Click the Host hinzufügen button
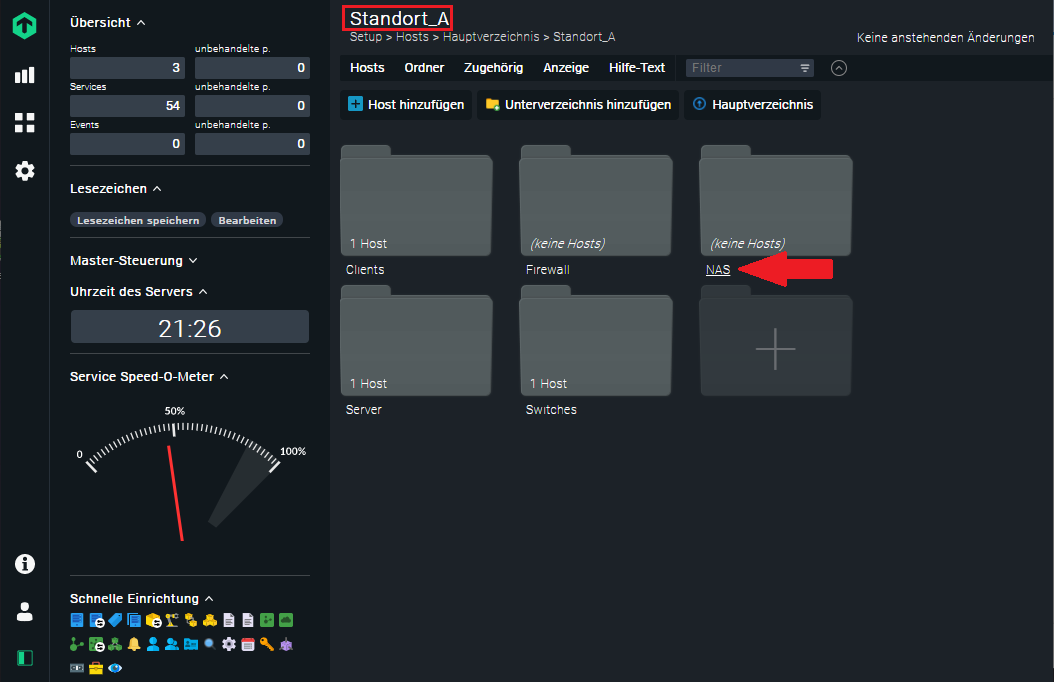1054x682 pixels. 406,104
